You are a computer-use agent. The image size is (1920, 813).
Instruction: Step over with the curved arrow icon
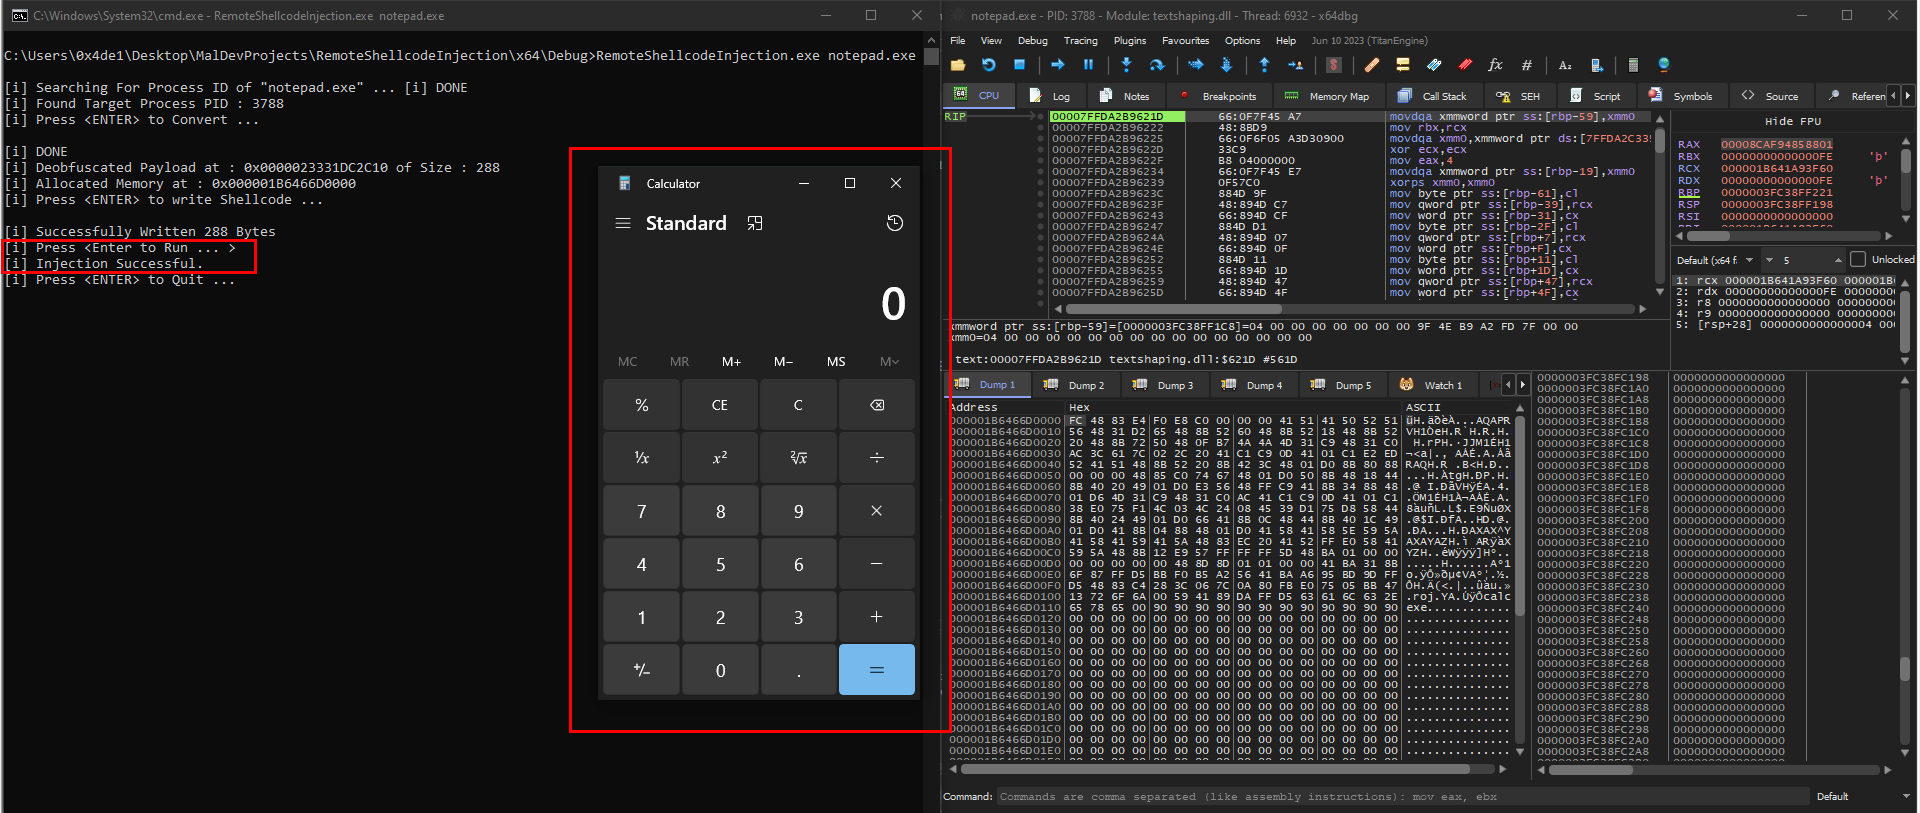tap(1157, 65)
